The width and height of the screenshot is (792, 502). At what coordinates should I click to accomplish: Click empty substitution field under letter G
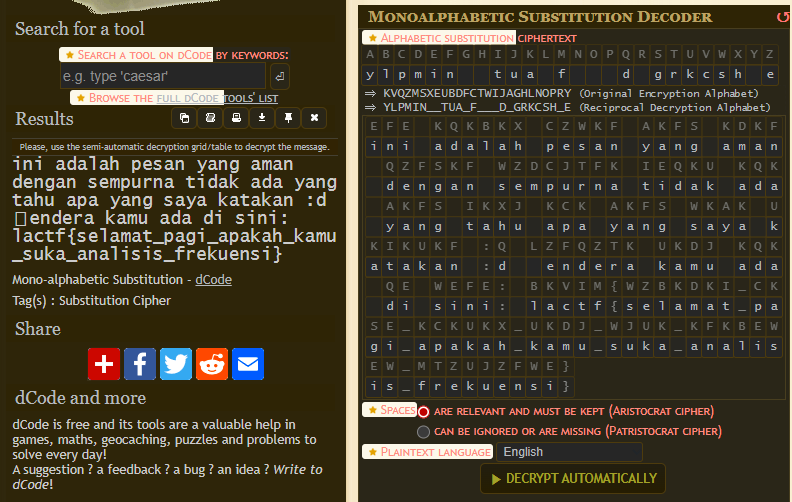(466, 75)
